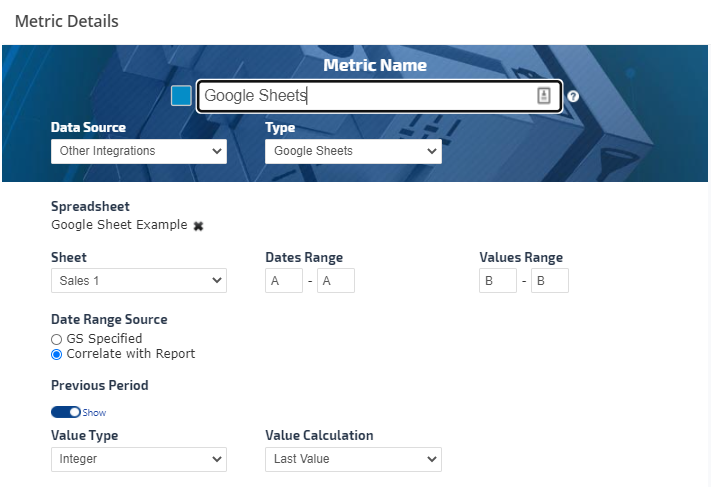Screen dimensions: 711x489
Task: Click the autofill icon inside Metric Name field
Action: pos(544,96)
